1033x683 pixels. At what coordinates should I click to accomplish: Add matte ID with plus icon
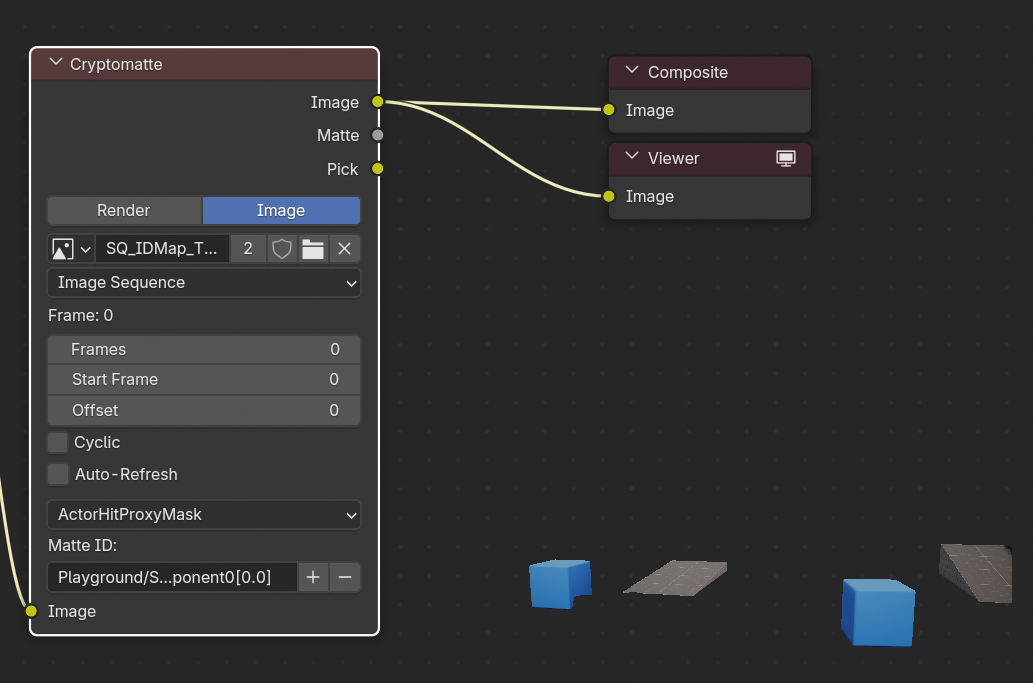tap(313, 577)
